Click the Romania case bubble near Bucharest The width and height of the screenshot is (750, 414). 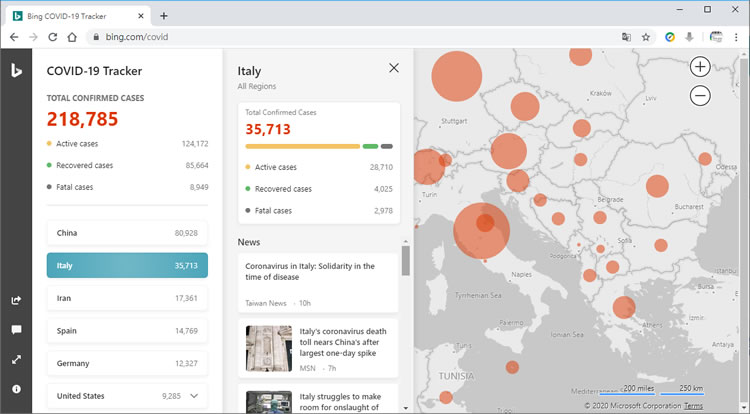[x=657, y=186]
